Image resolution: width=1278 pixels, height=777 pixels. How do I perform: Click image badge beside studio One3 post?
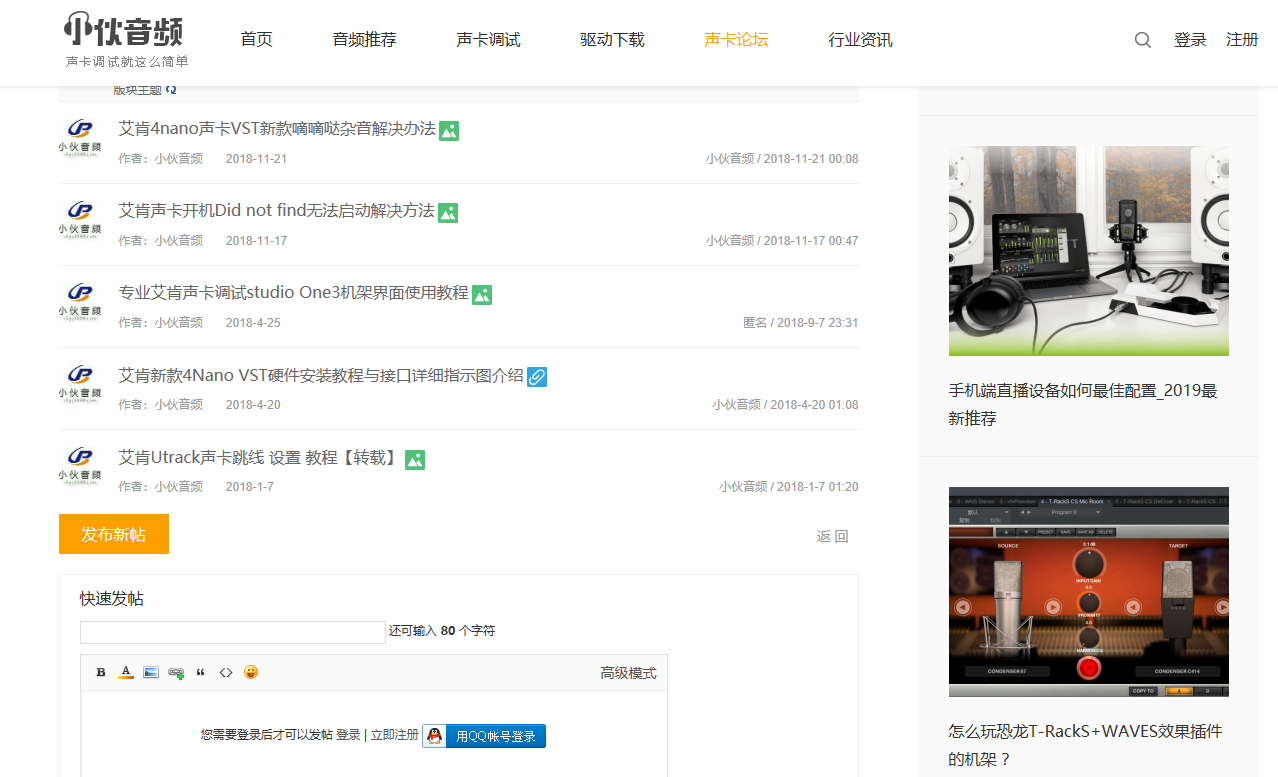point(482,295)
